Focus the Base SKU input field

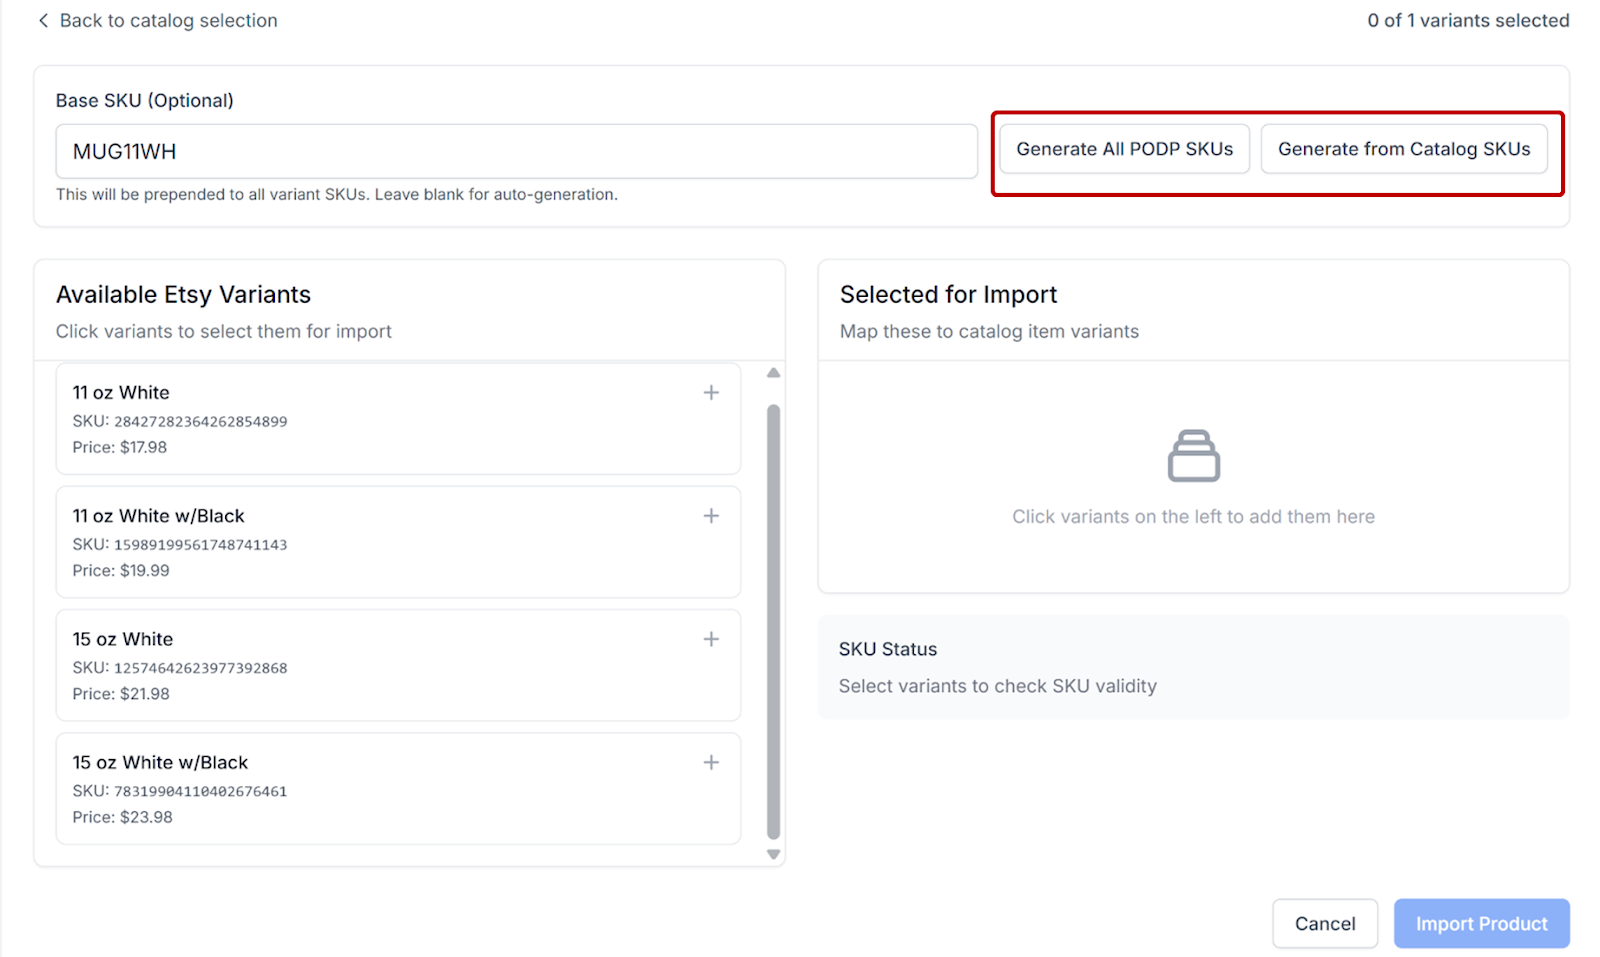tap(516, 152)
